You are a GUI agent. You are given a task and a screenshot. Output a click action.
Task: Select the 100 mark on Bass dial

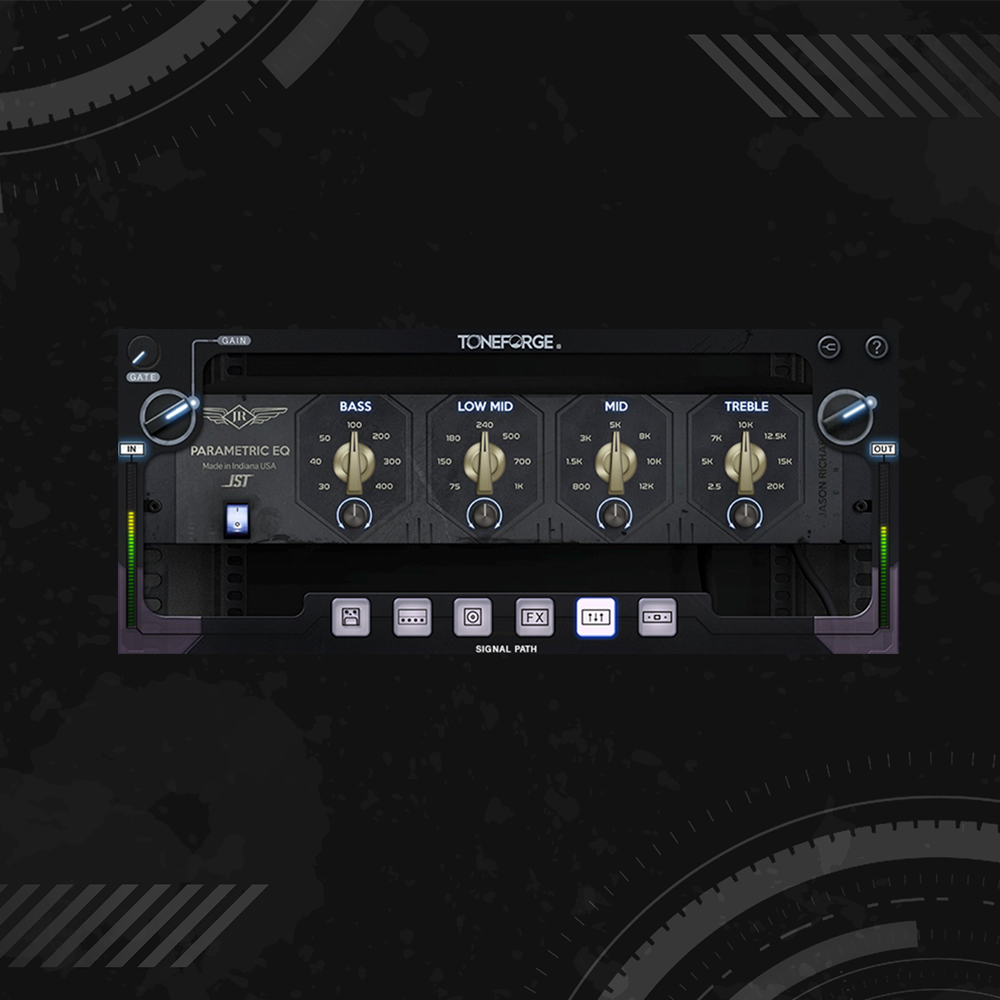pos(354,425)
